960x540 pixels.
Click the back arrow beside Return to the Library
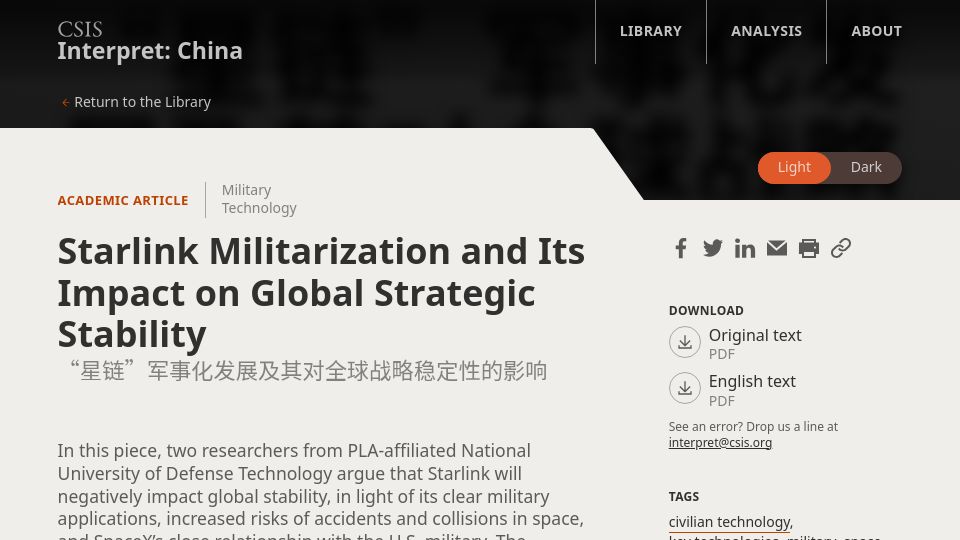[x=65, y=102]
